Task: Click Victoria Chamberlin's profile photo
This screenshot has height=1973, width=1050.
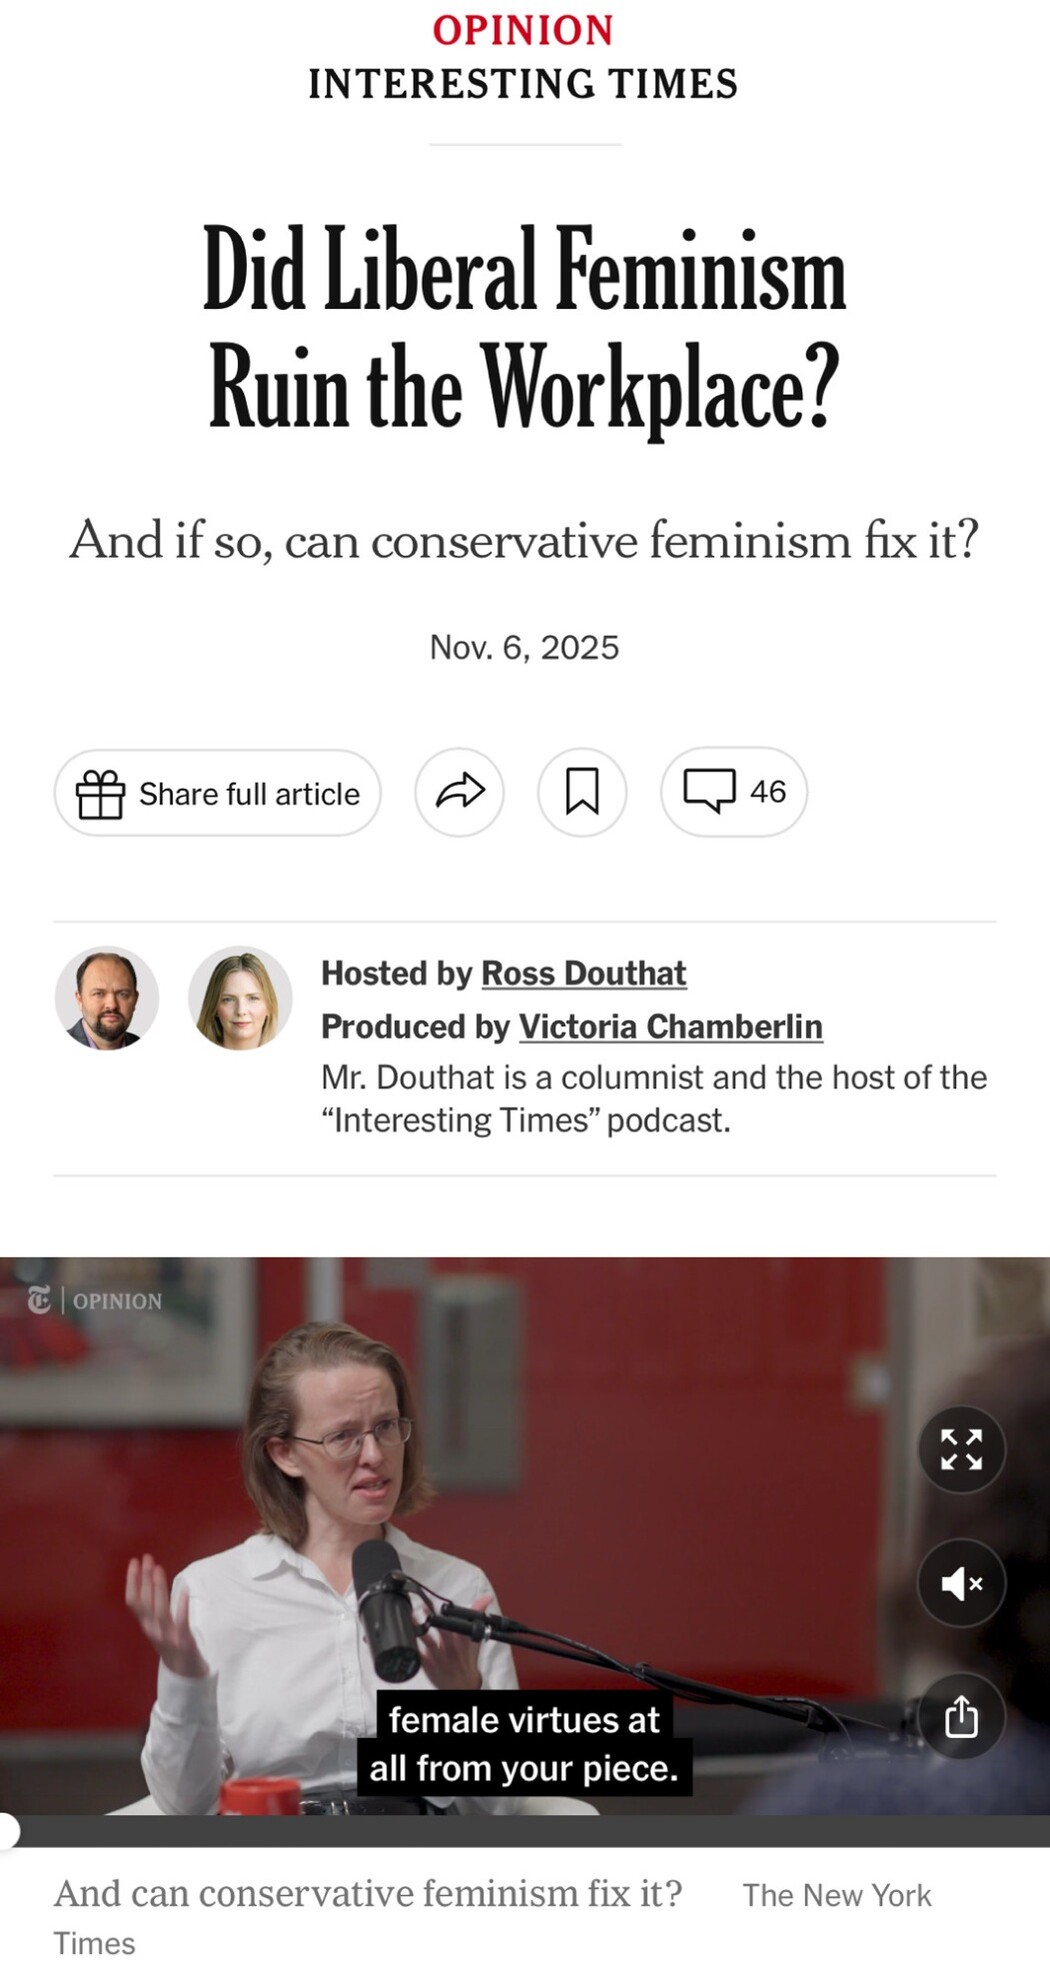Action: (x=240, y=997)
